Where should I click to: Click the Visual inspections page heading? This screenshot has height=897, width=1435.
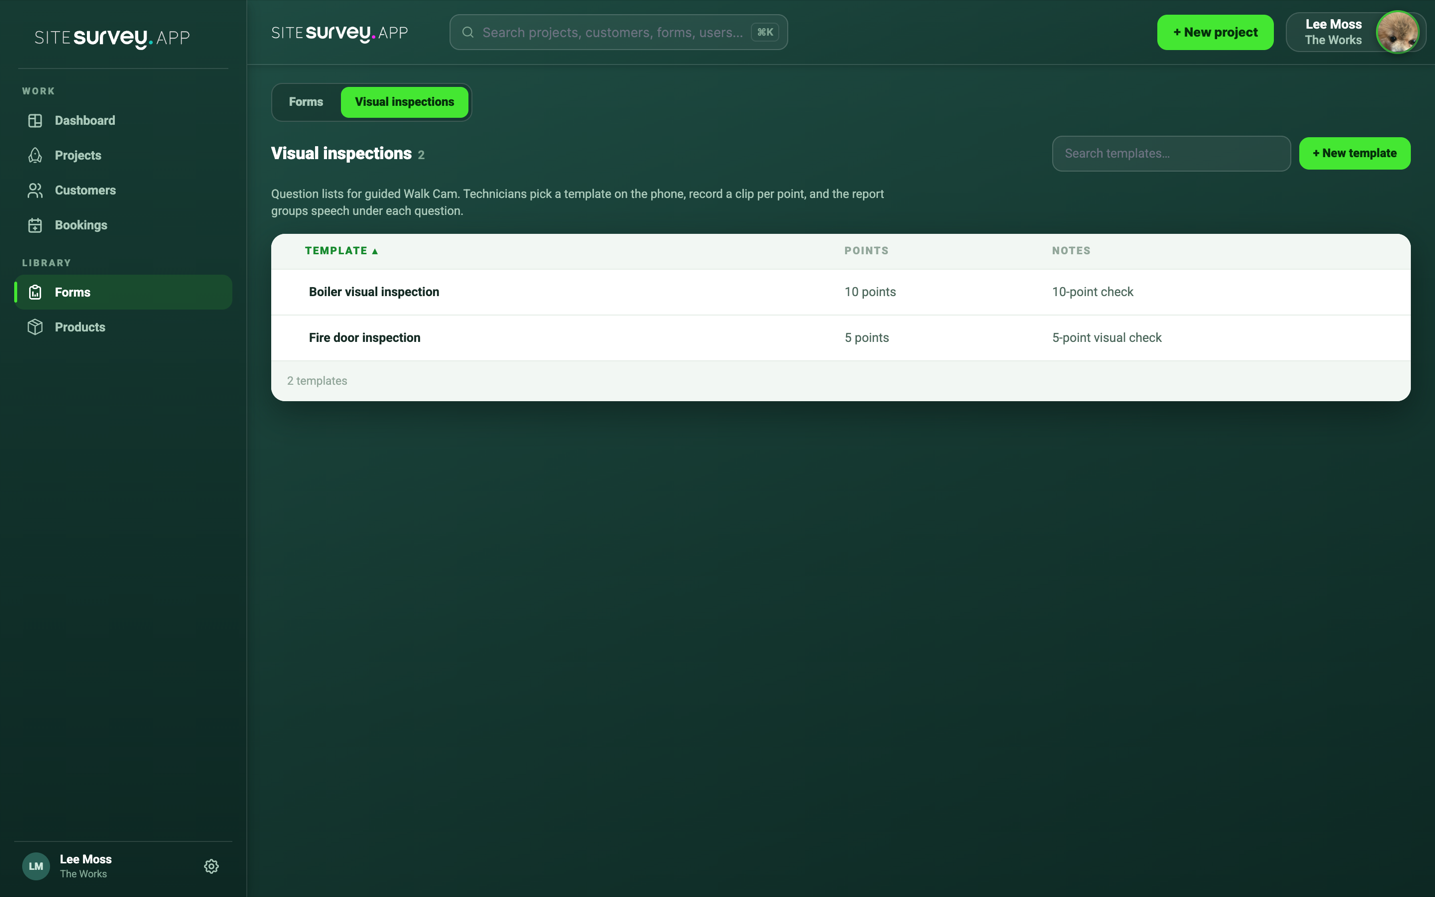pos(341,153)
